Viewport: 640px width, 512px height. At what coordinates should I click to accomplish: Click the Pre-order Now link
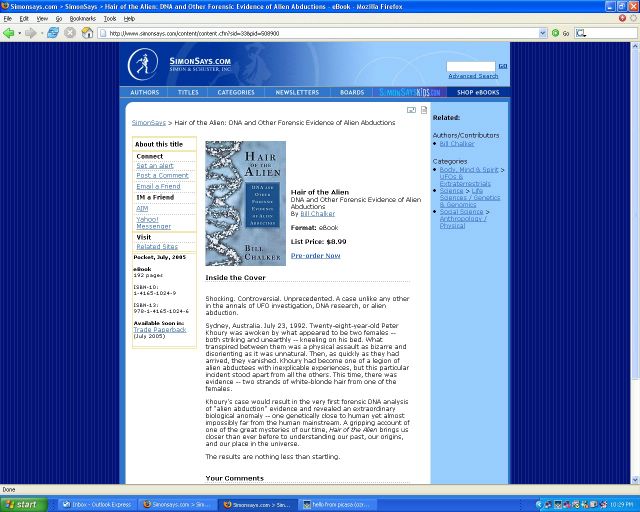[315, 255]
